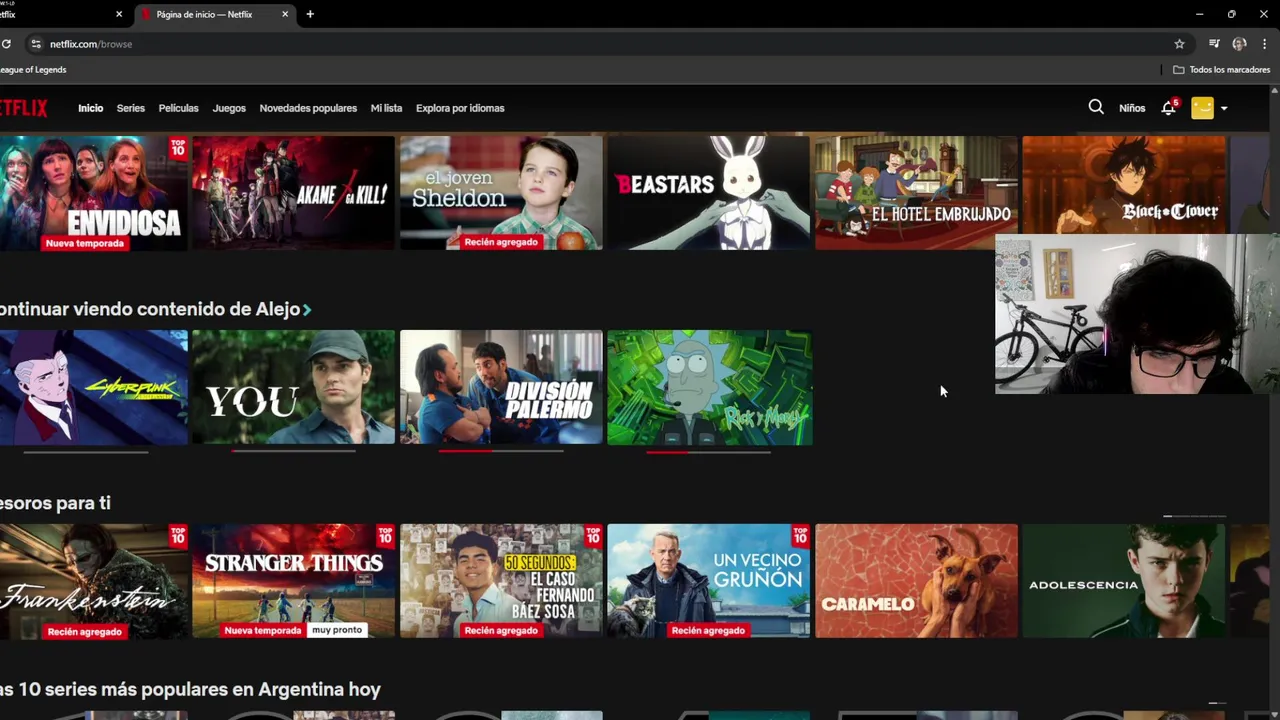Open a new browser tab
Screen dimensions: 1280x720
[x=310, y=14]
